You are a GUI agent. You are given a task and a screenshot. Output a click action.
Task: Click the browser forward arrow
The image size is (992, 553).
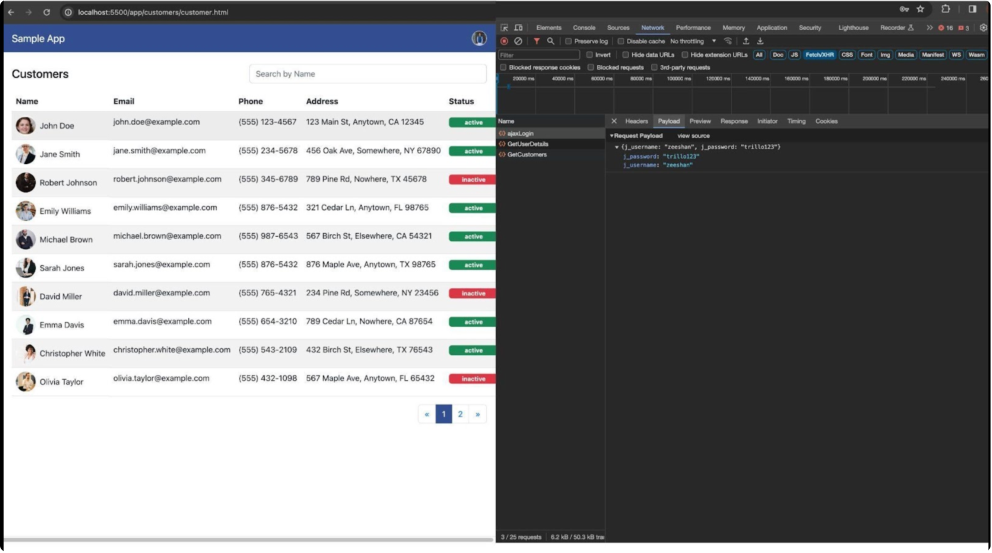click(x=28, y=12)
